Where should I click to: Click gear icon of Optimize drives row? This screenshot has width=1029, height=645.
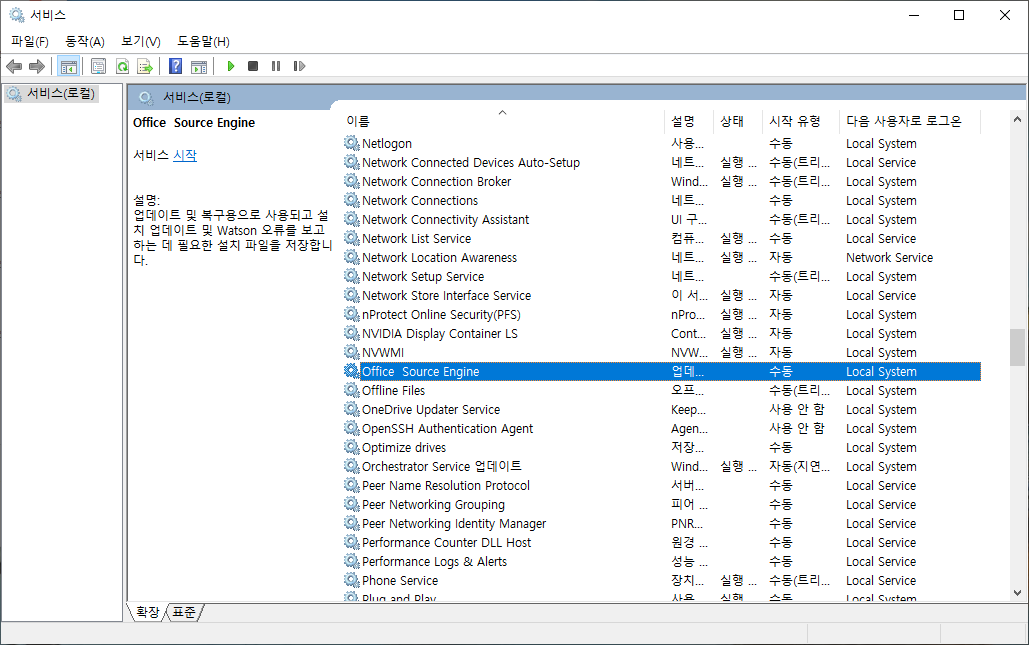point(352,447)
